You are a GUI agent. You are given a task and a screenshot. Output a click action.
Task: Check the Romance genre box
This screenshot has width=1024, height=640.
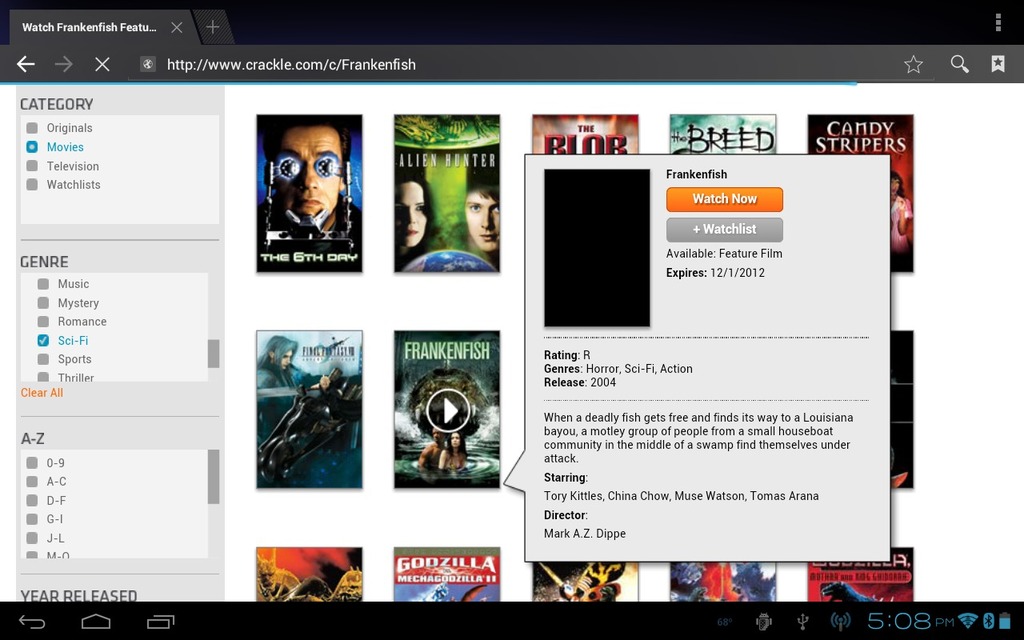coord(43,321)
